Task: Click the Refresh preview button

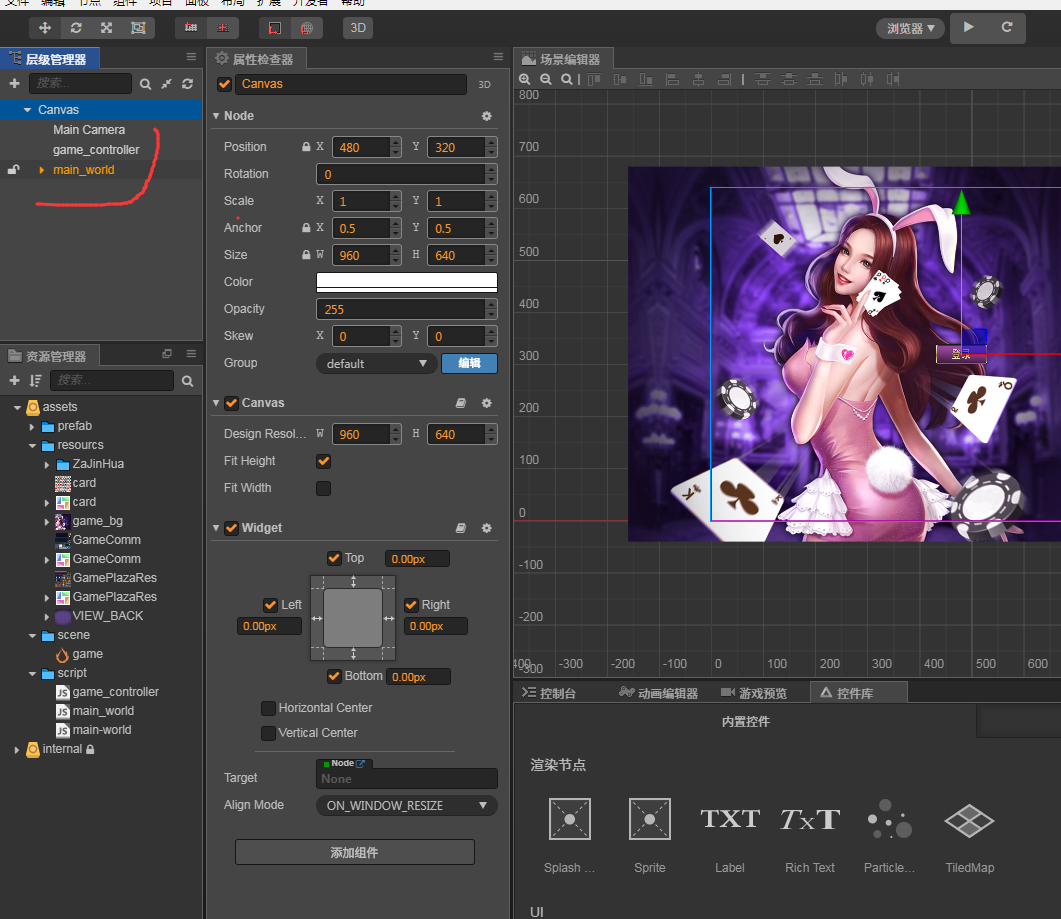Action: (1007, 28)
